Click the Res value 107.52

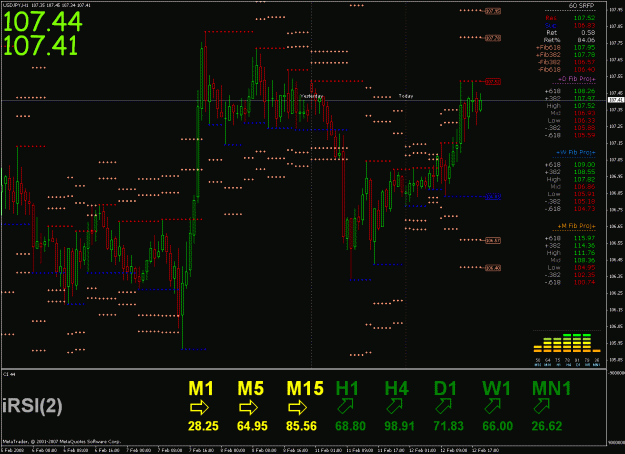click(584, 18)
